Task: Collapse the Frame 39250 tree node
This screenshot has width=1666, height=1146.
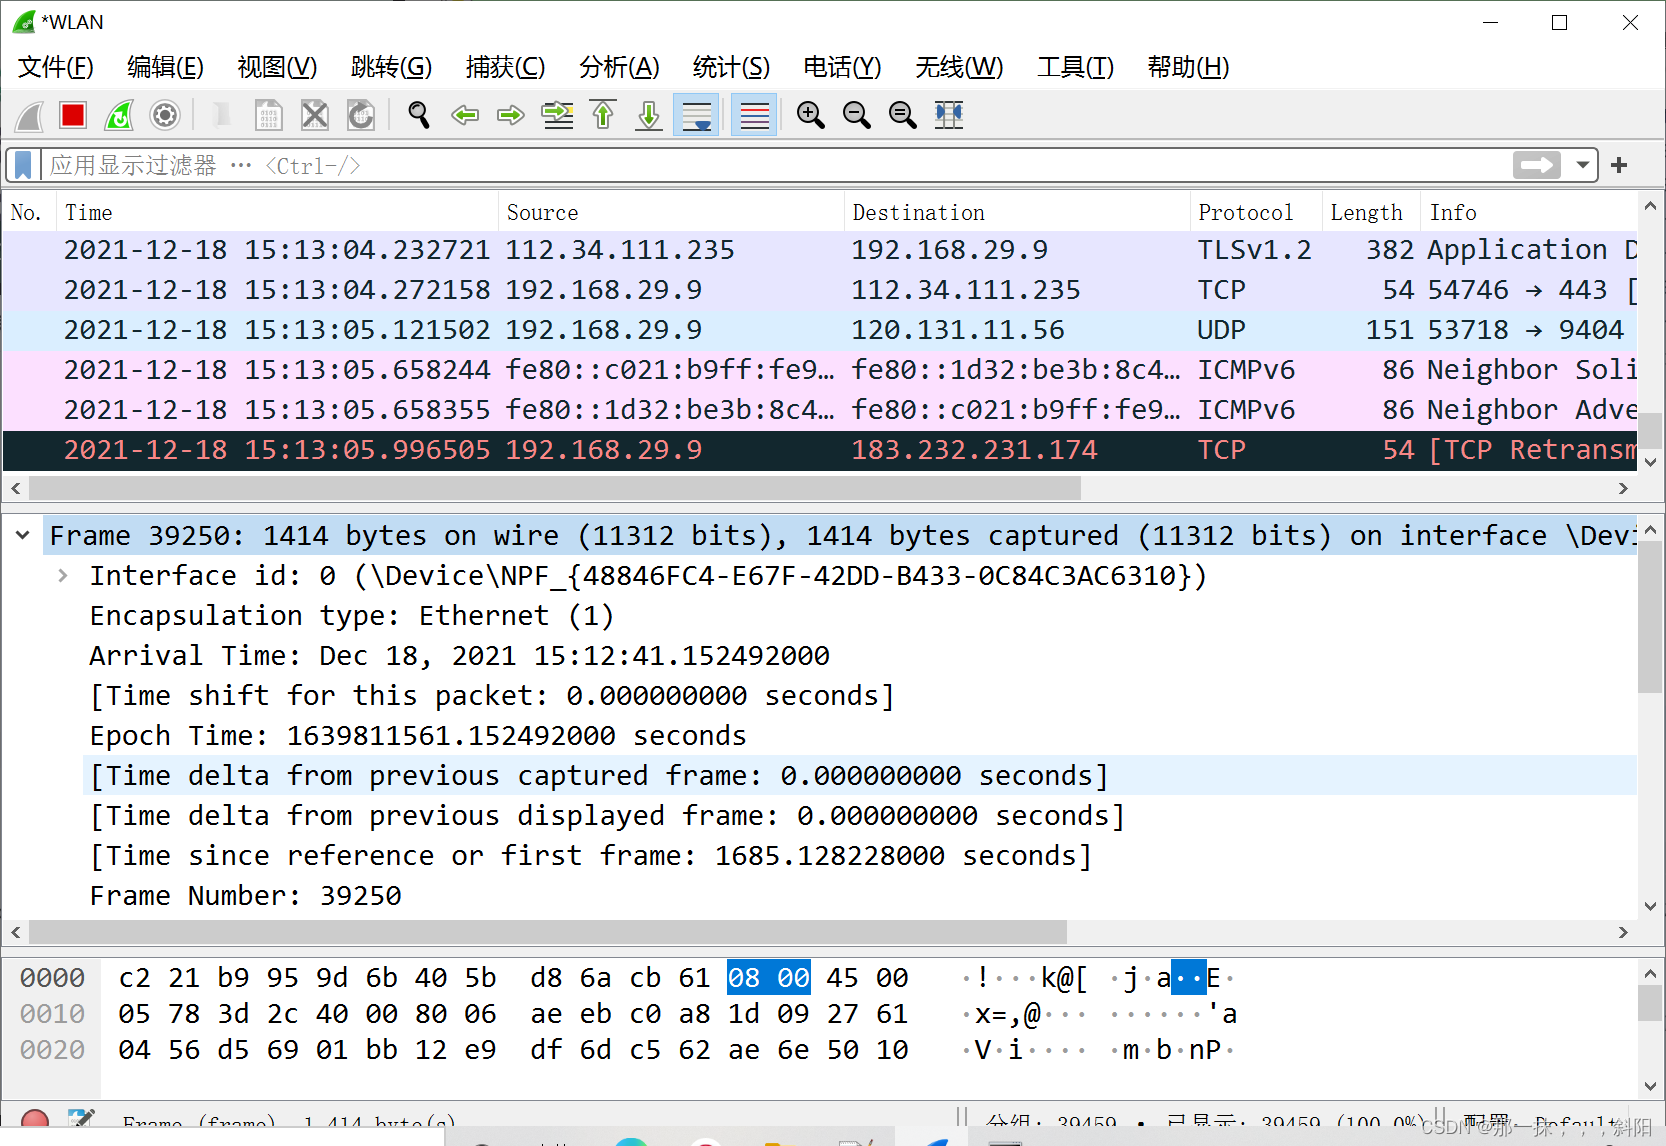Action: pyautogui.click(x=23, y=535)
